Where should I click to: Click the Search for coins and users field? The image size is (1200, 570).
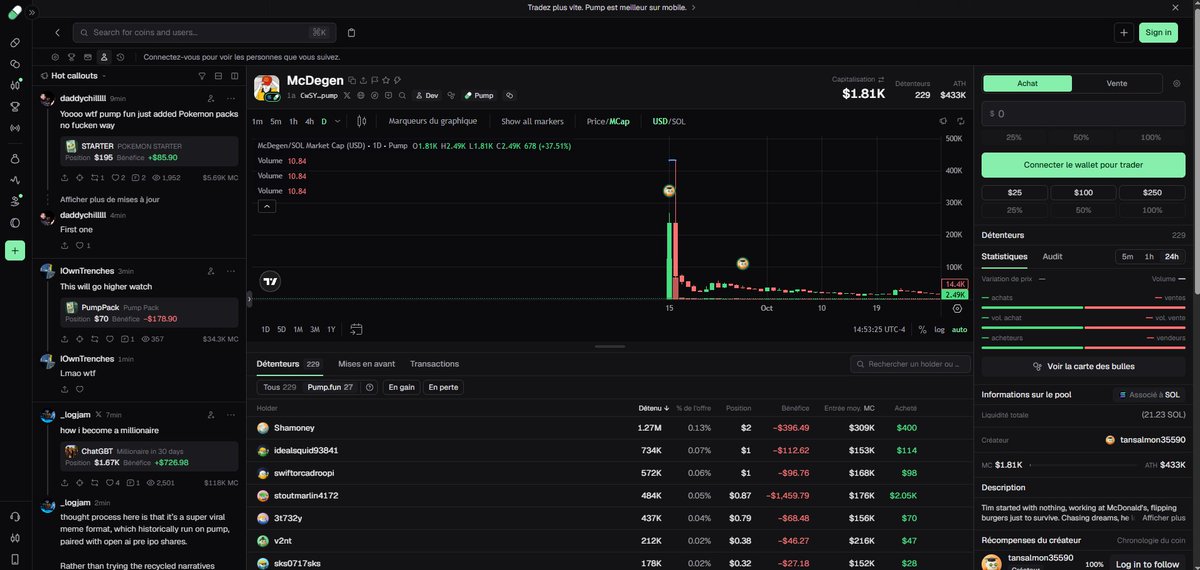pos(204,32)
